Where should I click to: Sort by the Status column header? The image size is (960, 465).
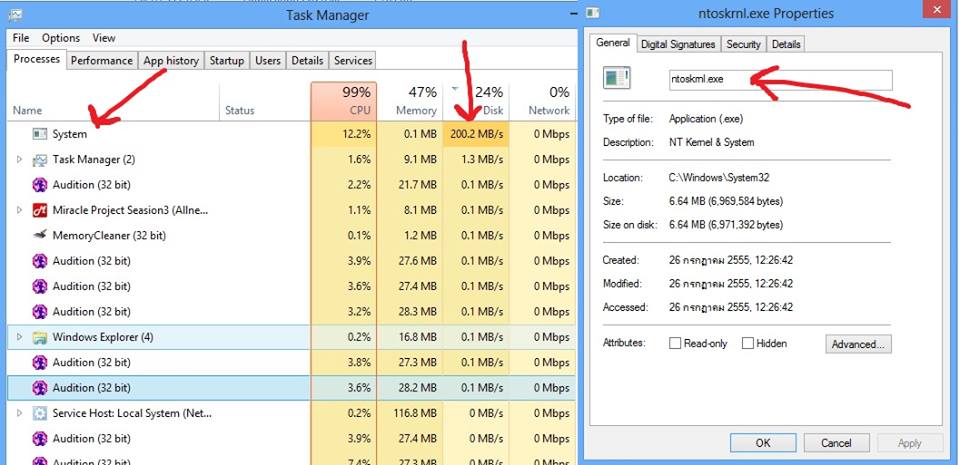pyautogui.click(x=265, y=102)
